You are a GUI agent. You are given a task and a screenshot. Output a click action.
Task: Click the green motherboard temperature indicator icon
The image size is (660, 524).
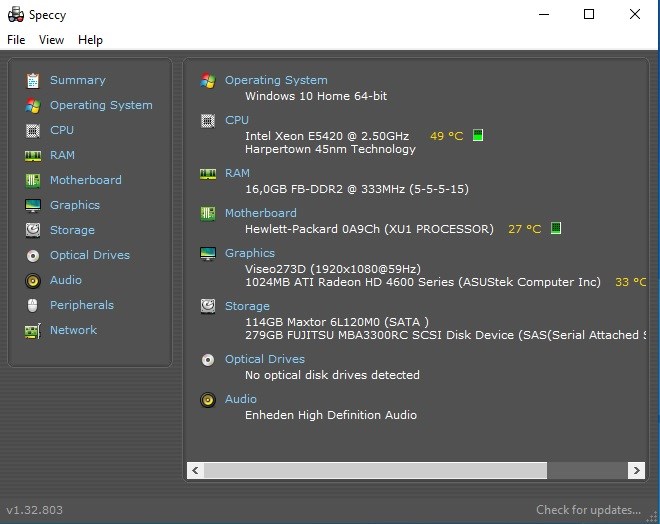coord(556,228)
